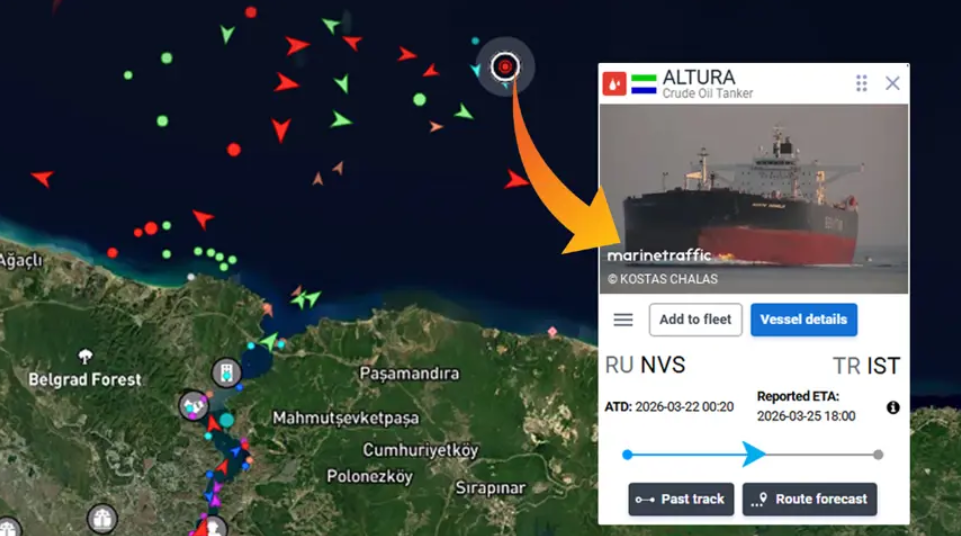This screenshot has height=536, width=961.
Task: Click the Sierra Leone flag icon
Action: click(644, 84)
